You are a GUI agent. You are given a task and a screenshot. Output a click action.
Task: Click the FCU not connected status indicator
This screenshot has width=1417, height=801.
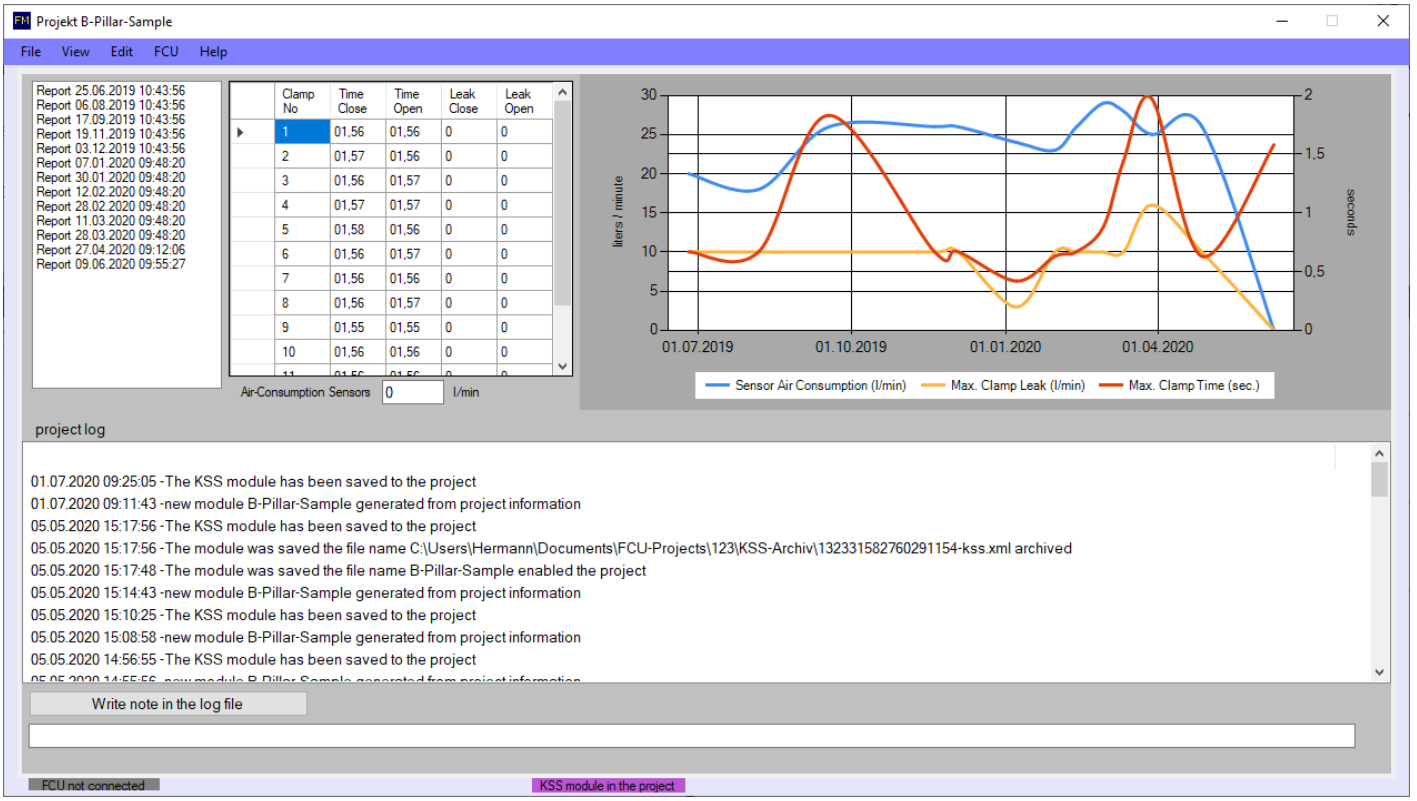pyautogui.click(x=92, y=786)
